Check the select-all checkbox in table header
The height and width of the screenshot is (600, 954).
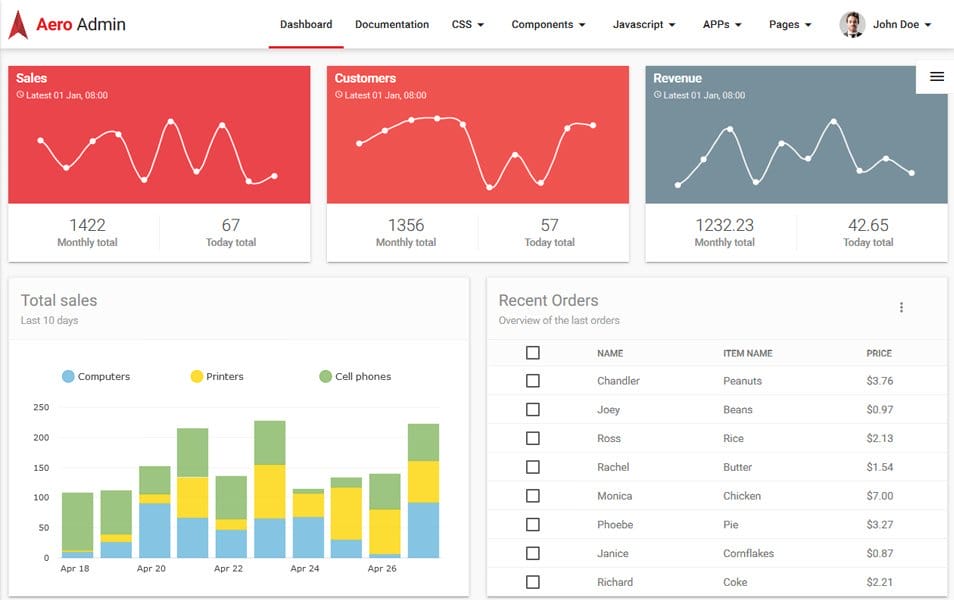coord(532,353)
